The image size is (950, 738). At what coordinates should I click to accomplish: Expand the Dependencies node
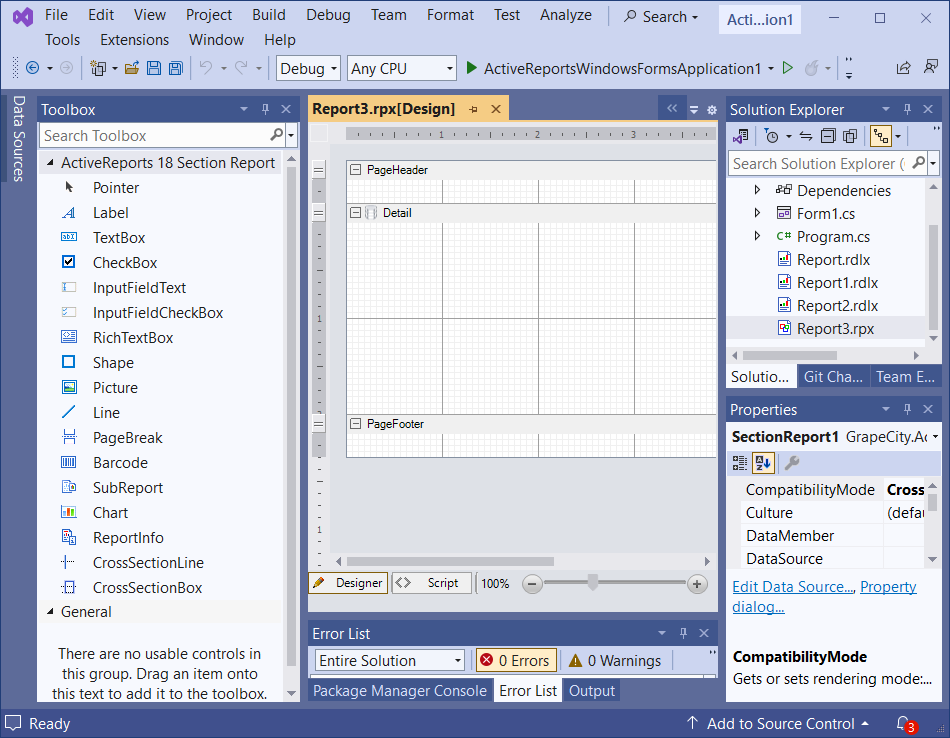tap(757, 190)
